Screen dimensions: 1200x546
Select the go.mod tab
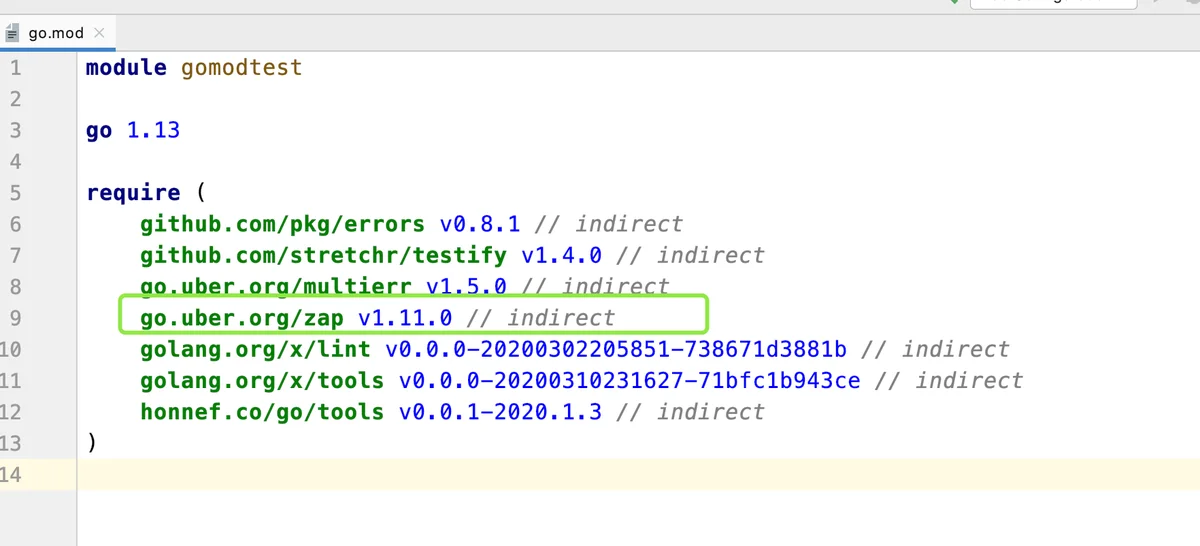55,33
